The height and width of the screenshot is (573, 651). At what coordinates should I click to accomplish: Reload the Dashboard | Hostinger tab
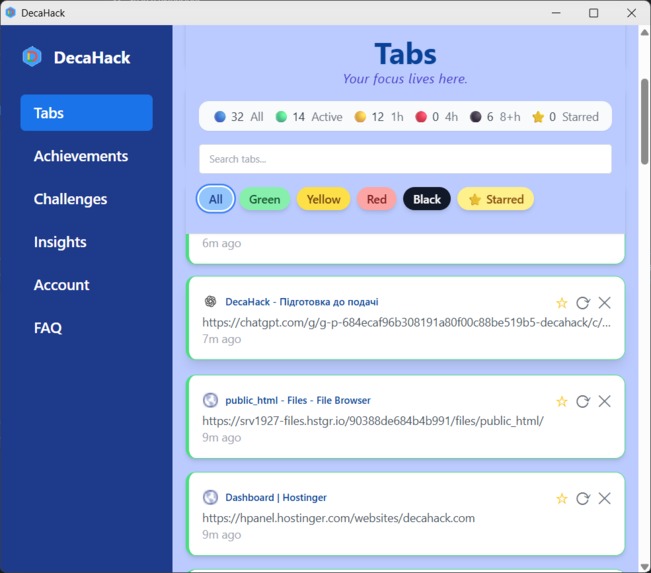[x=583, y=499]
